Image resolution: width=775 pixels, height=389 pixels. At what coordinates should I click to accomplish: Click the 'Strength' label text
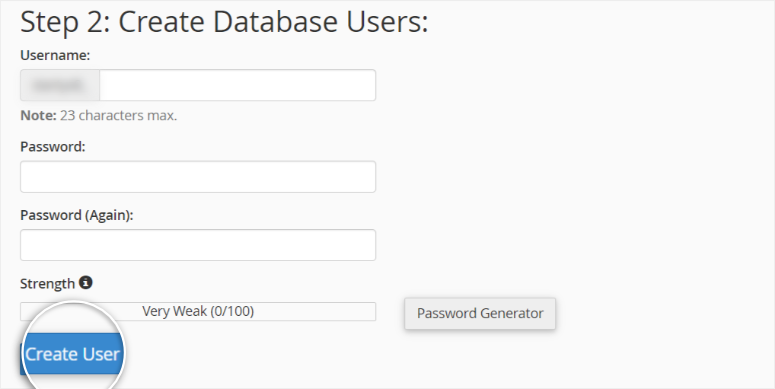tap(47, 284)
